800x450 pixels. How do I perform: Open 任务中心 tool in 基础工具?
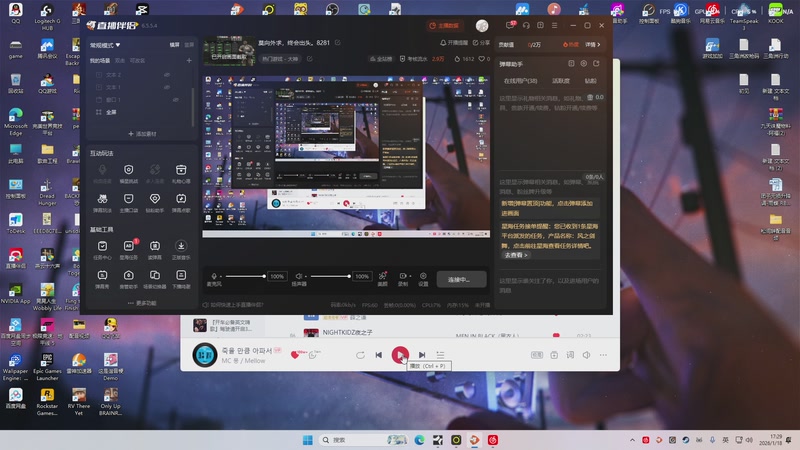[x=103, y=249]
